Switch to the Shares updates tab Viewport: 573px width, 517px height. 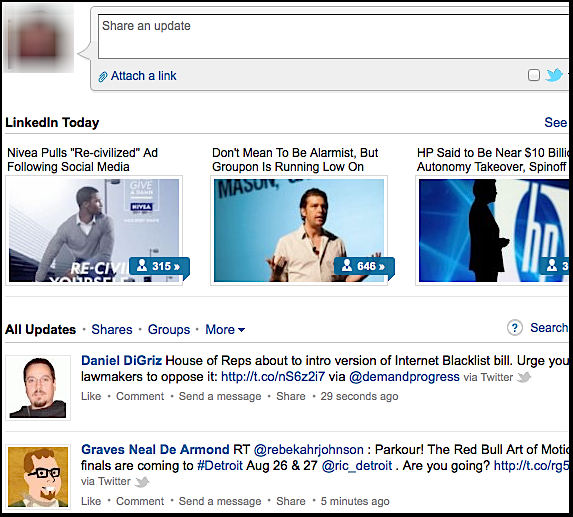point(112,330)
